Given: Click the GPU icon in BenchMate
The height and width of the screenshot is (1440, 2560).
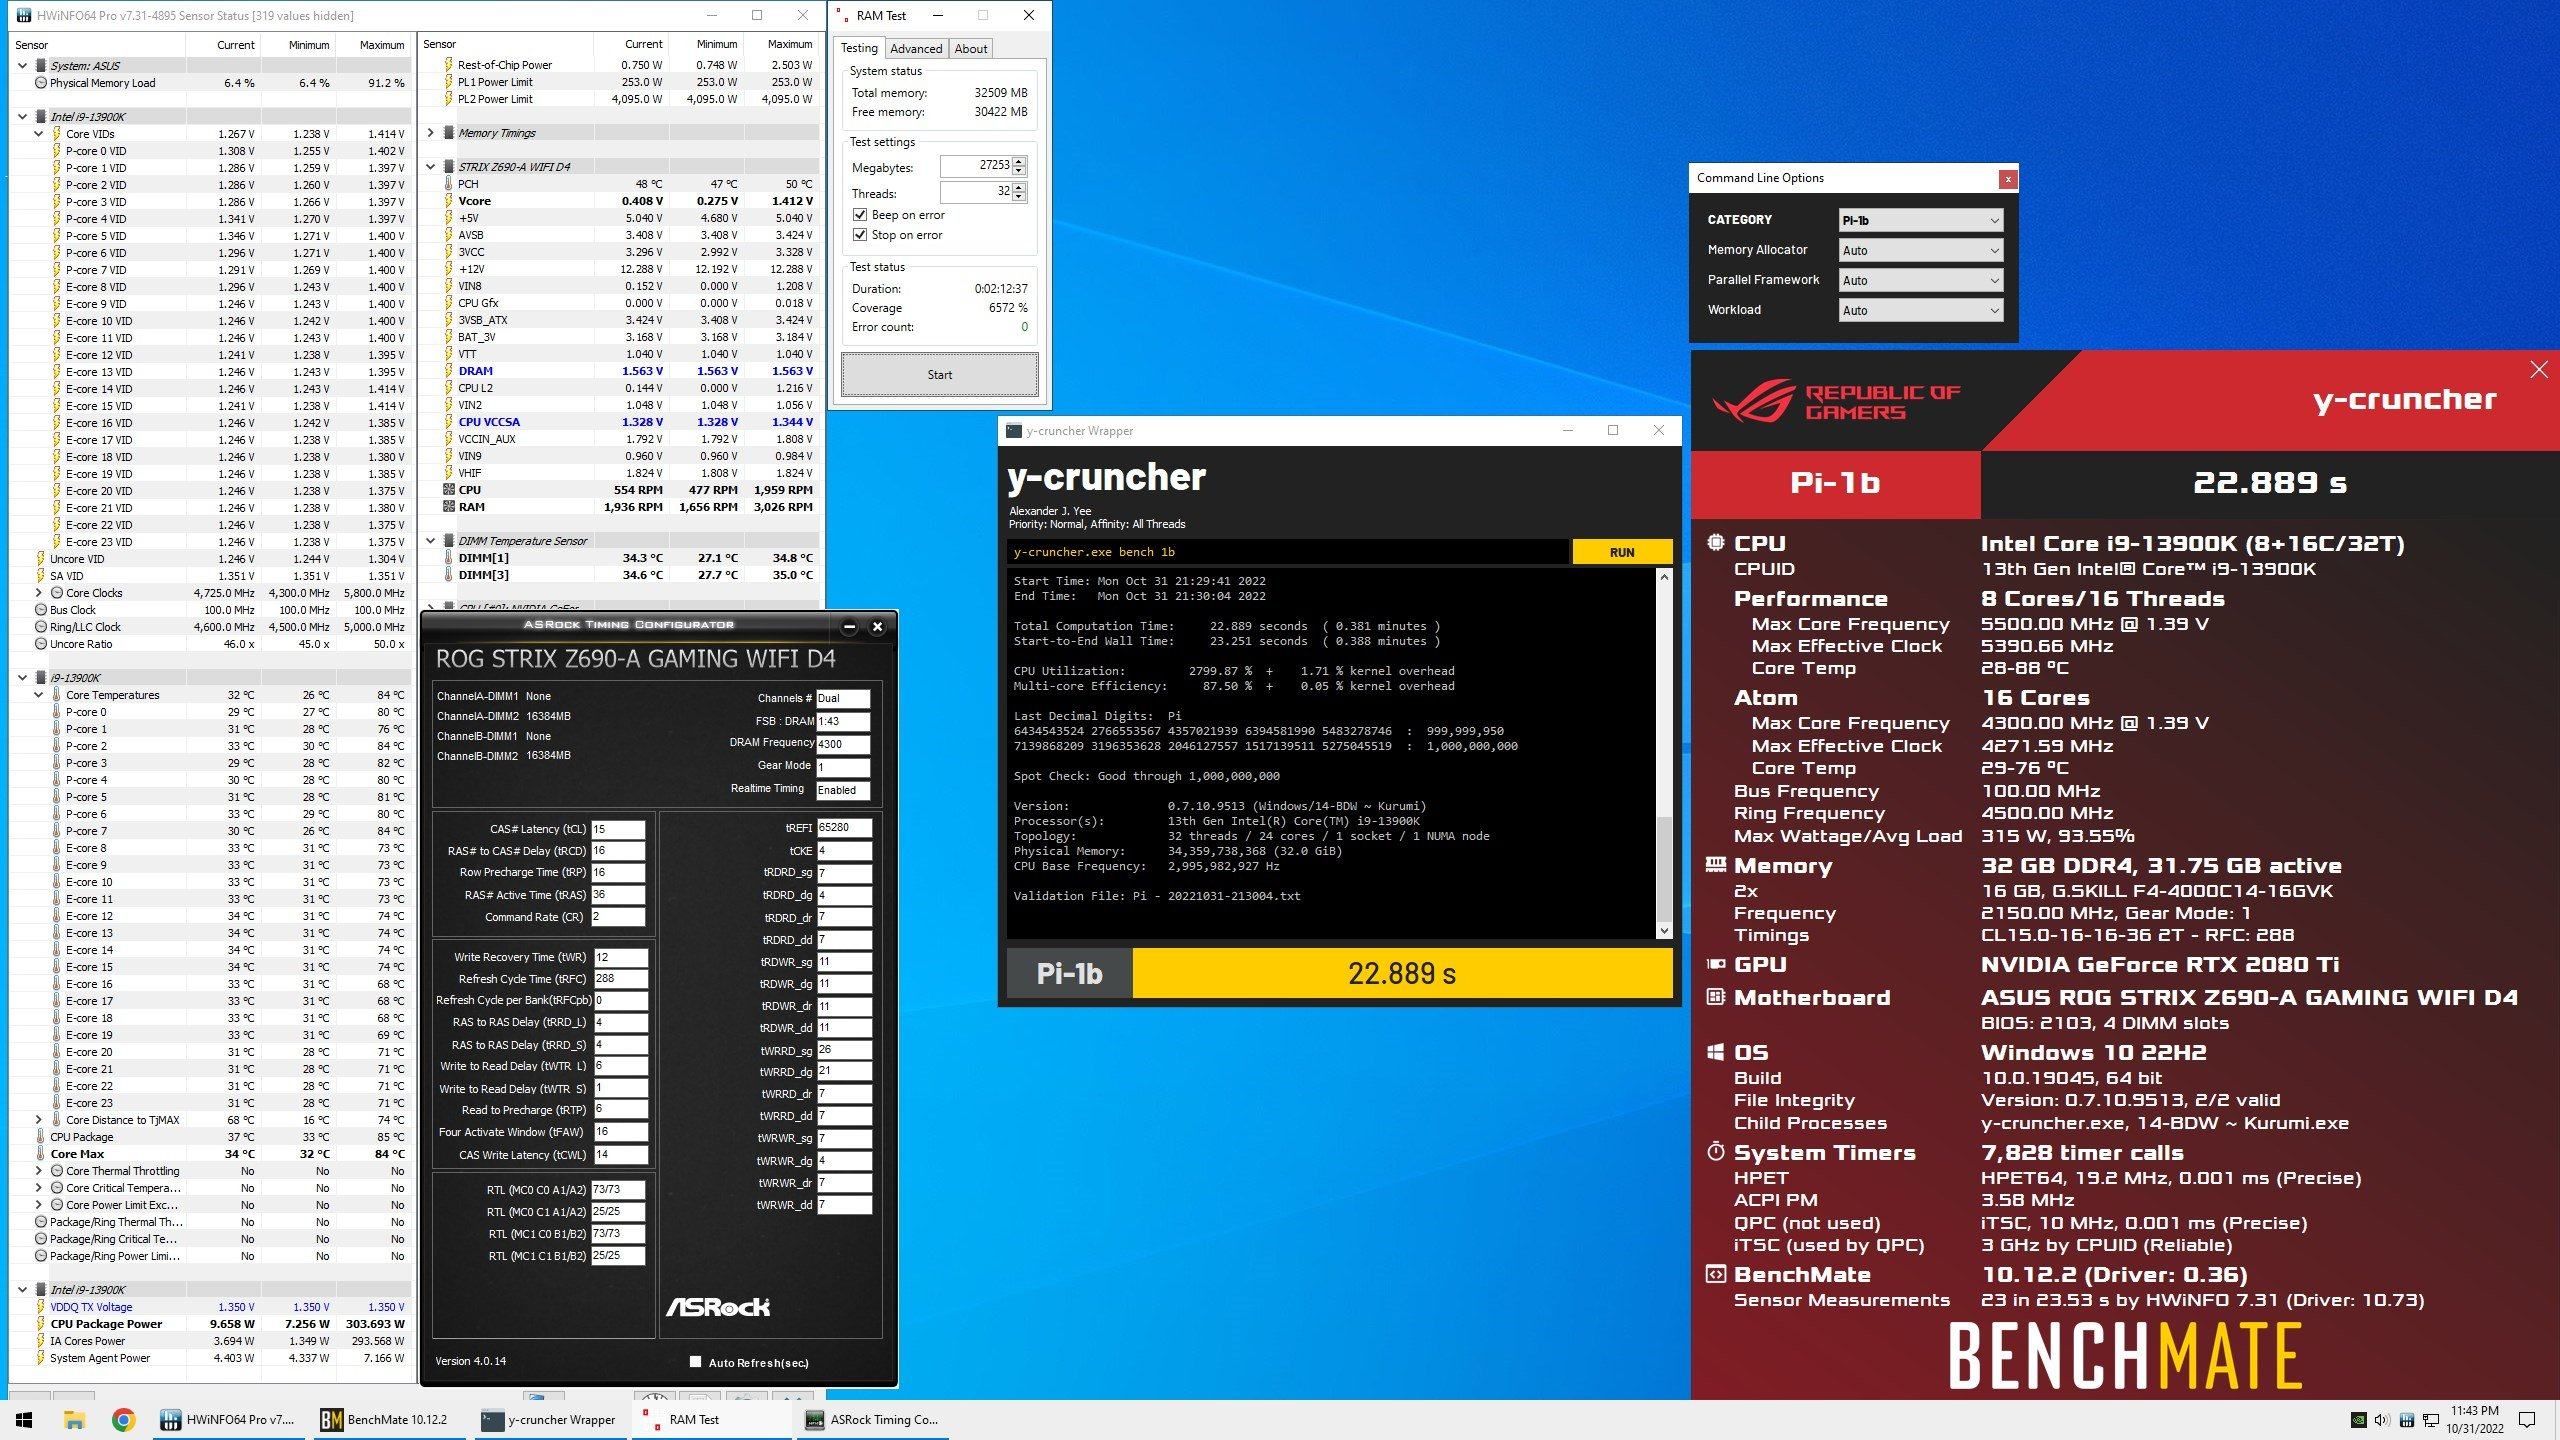Looking at the screenshot, I should [x=1716, y=964].
